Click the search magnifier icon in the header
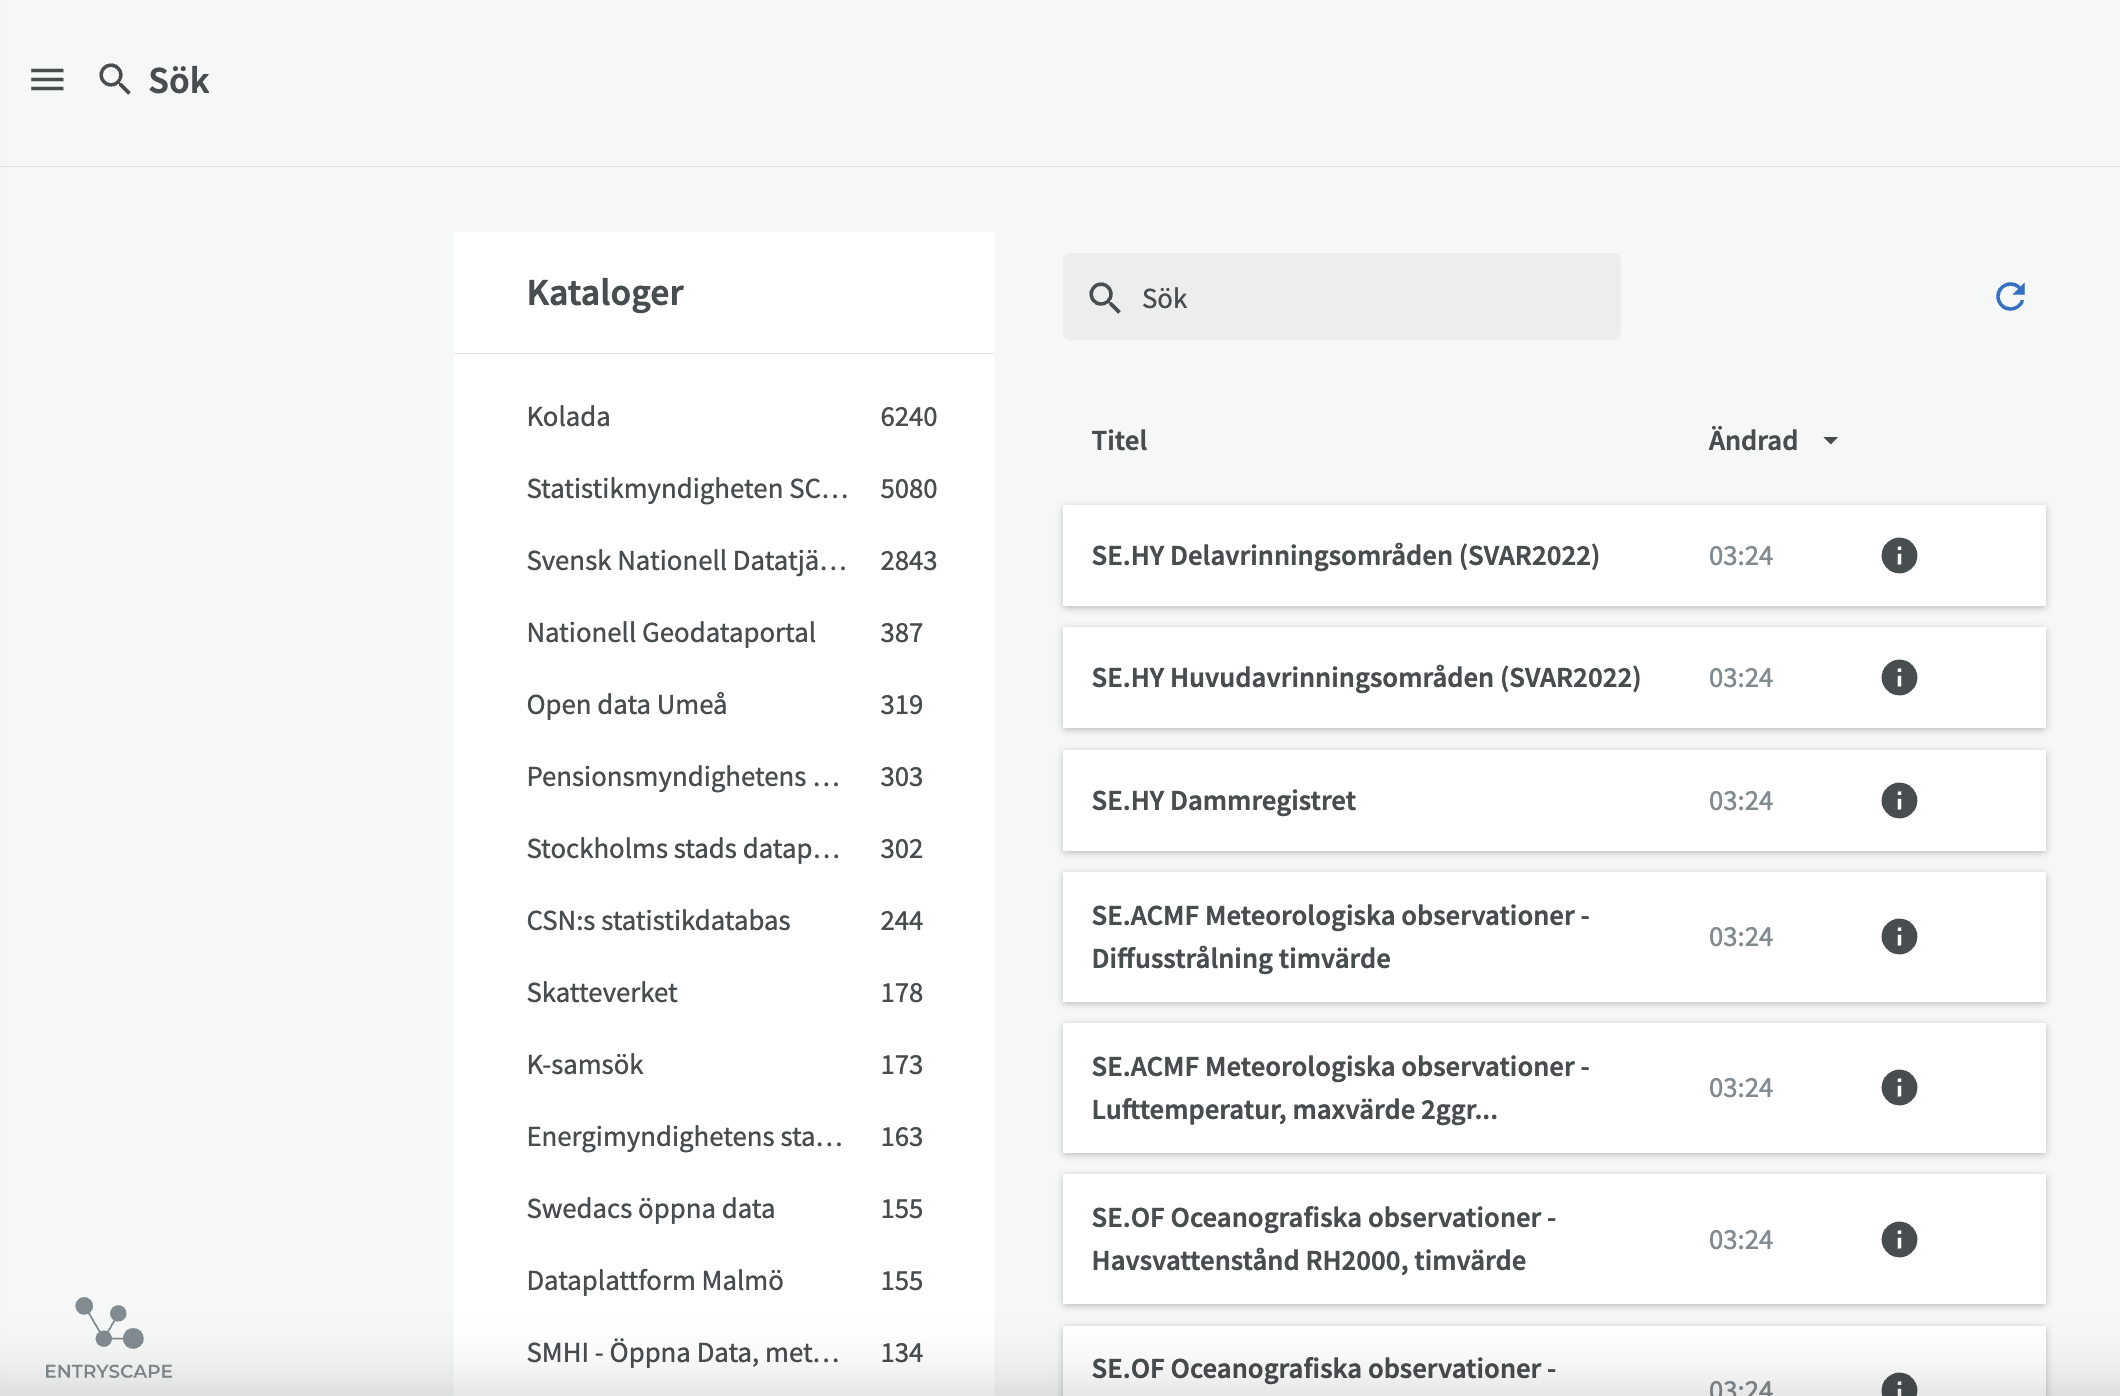The width and height of the screenshot is (2120, 1396). [114, 79]
